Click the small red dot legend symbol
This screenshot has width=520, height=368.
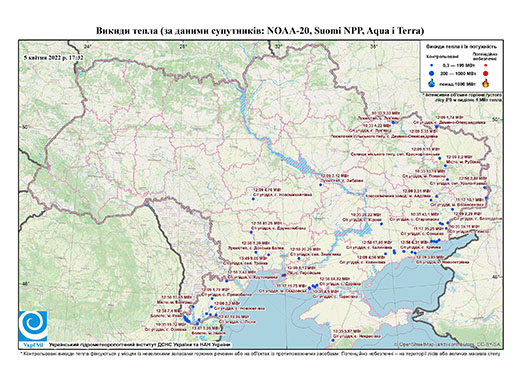(486, 65)
